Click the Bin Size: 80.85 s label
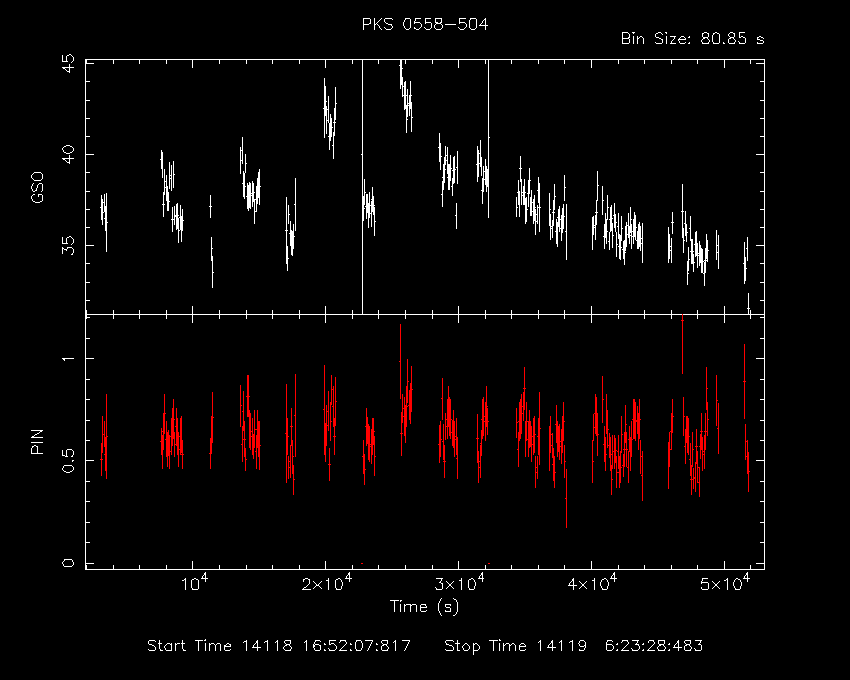The width and height of the screenshot is (850, 680). 692,39
